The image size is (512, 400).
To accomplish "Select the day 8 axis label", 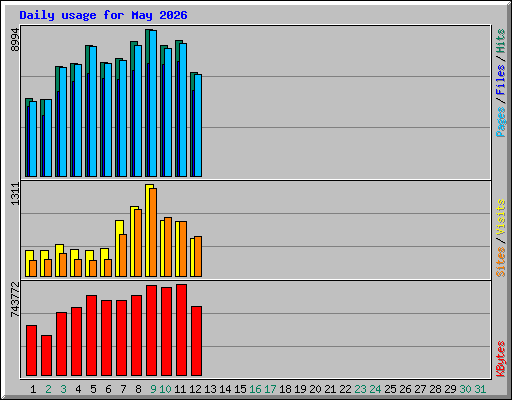I will (x=138, y=389).
